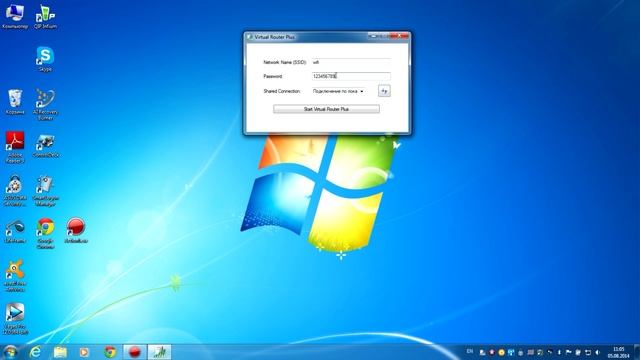Open Google Chrome from the taskbar

point(109,352)
